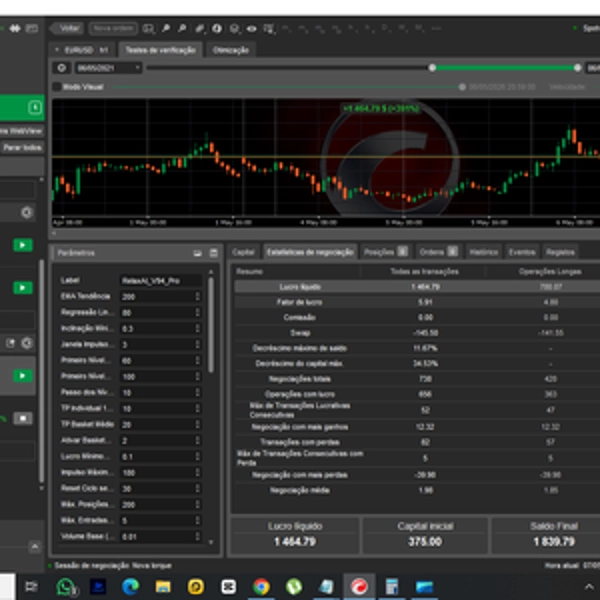Click the zoom out magnifier icon
Image resolution: width=600 pixels, height=600 pixels.
pyautogui.click(x=182, y=28)
